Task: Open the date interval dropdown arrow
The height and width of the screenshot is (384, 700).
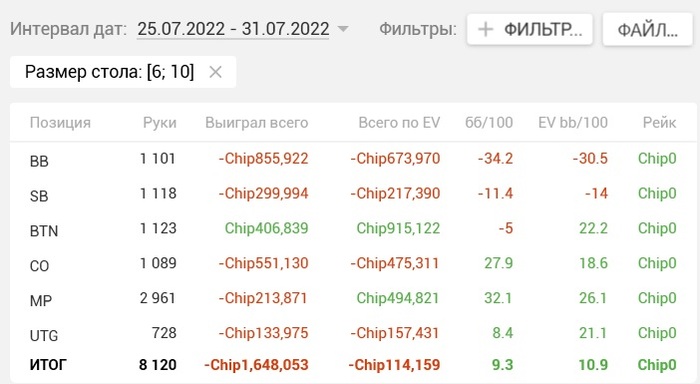Action: pyautogui.click(x=343, y=29)
